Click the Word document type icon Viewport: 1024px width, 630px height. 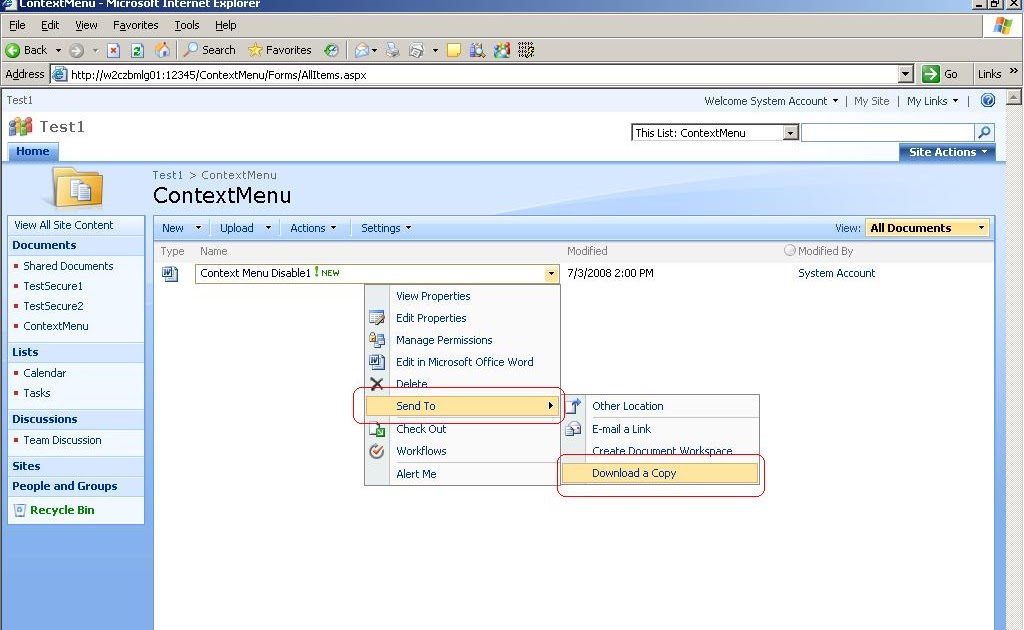(x=170, y=274)
